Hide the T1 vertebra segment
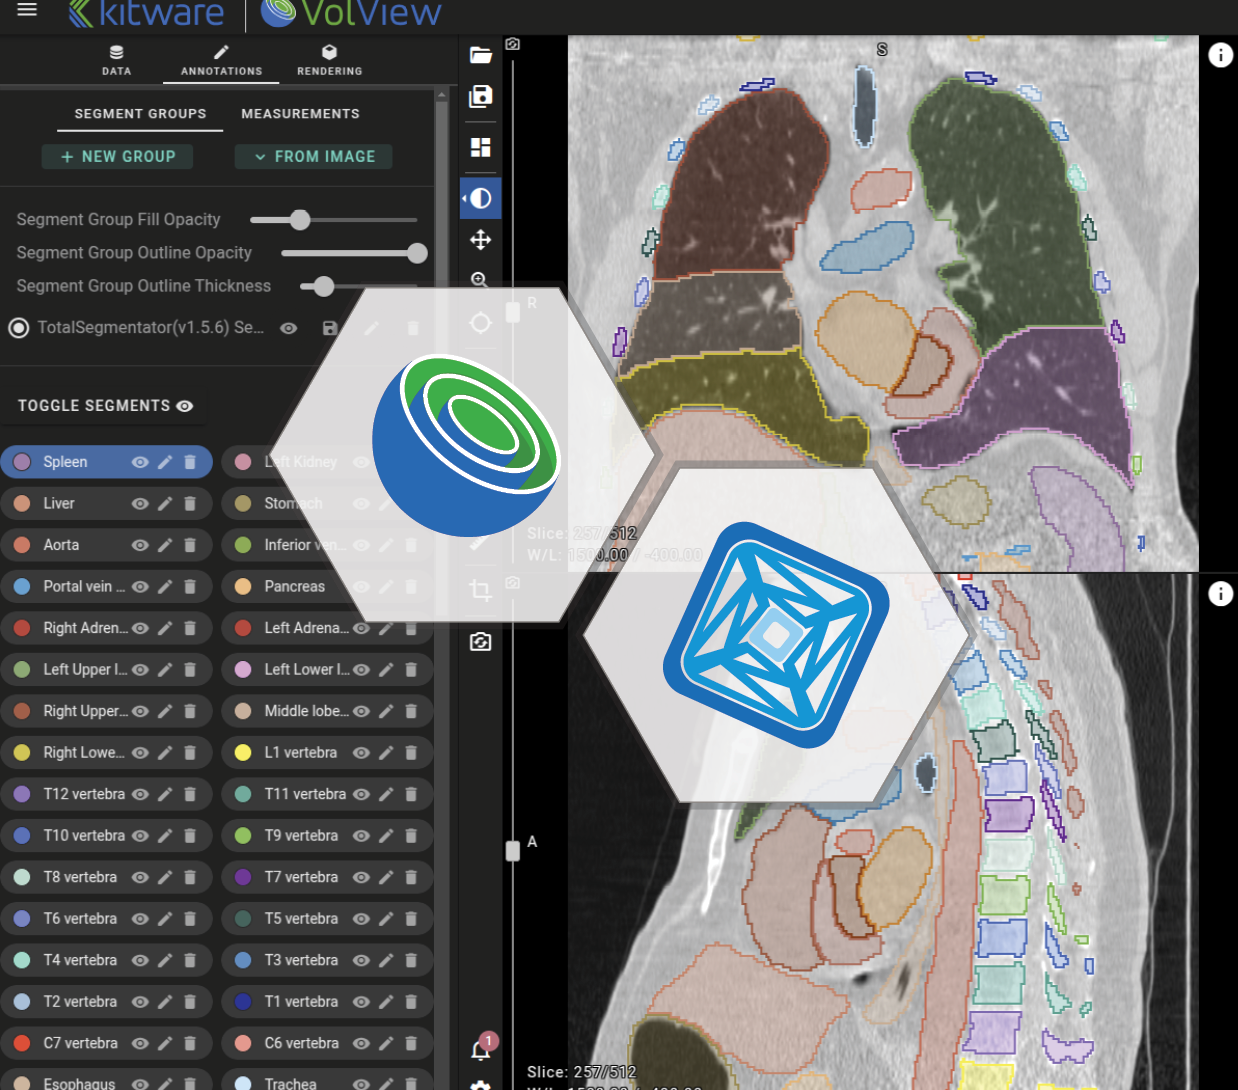Viewport: 1238px width, 1090px height. [361, 1002]
